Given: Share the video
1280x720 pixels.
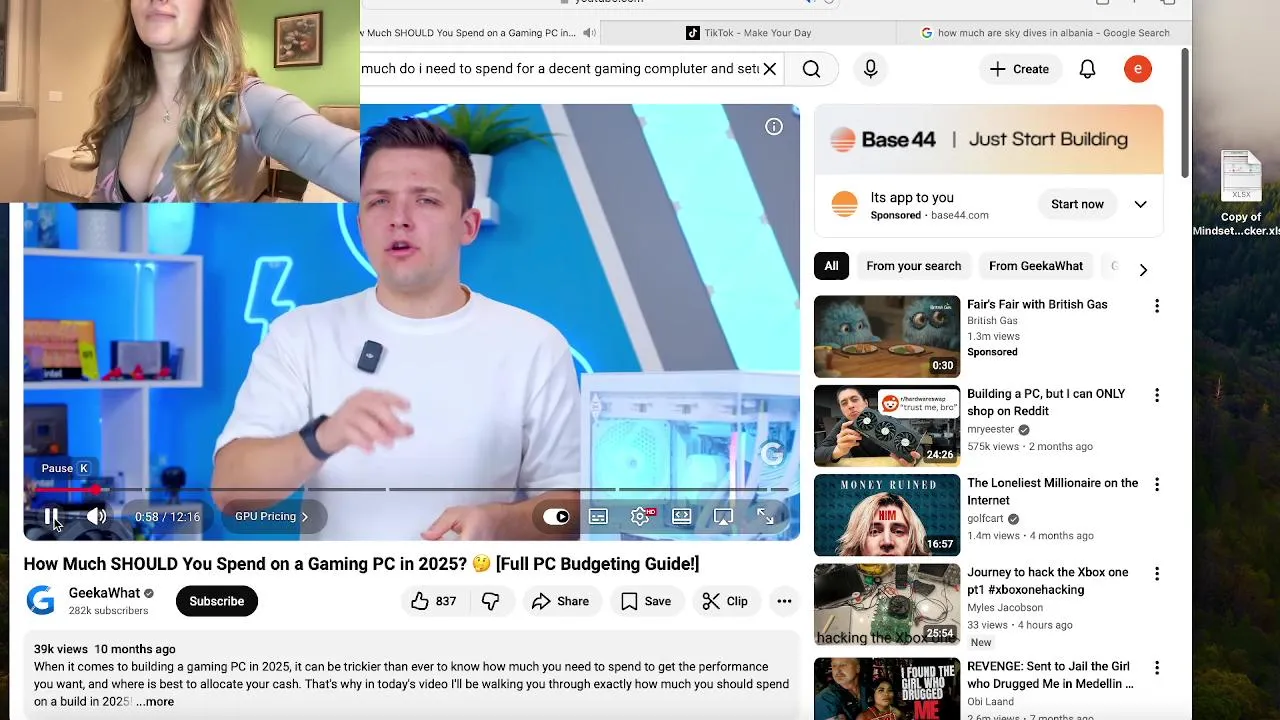Looking at the screenshot, I should (560, 601).
